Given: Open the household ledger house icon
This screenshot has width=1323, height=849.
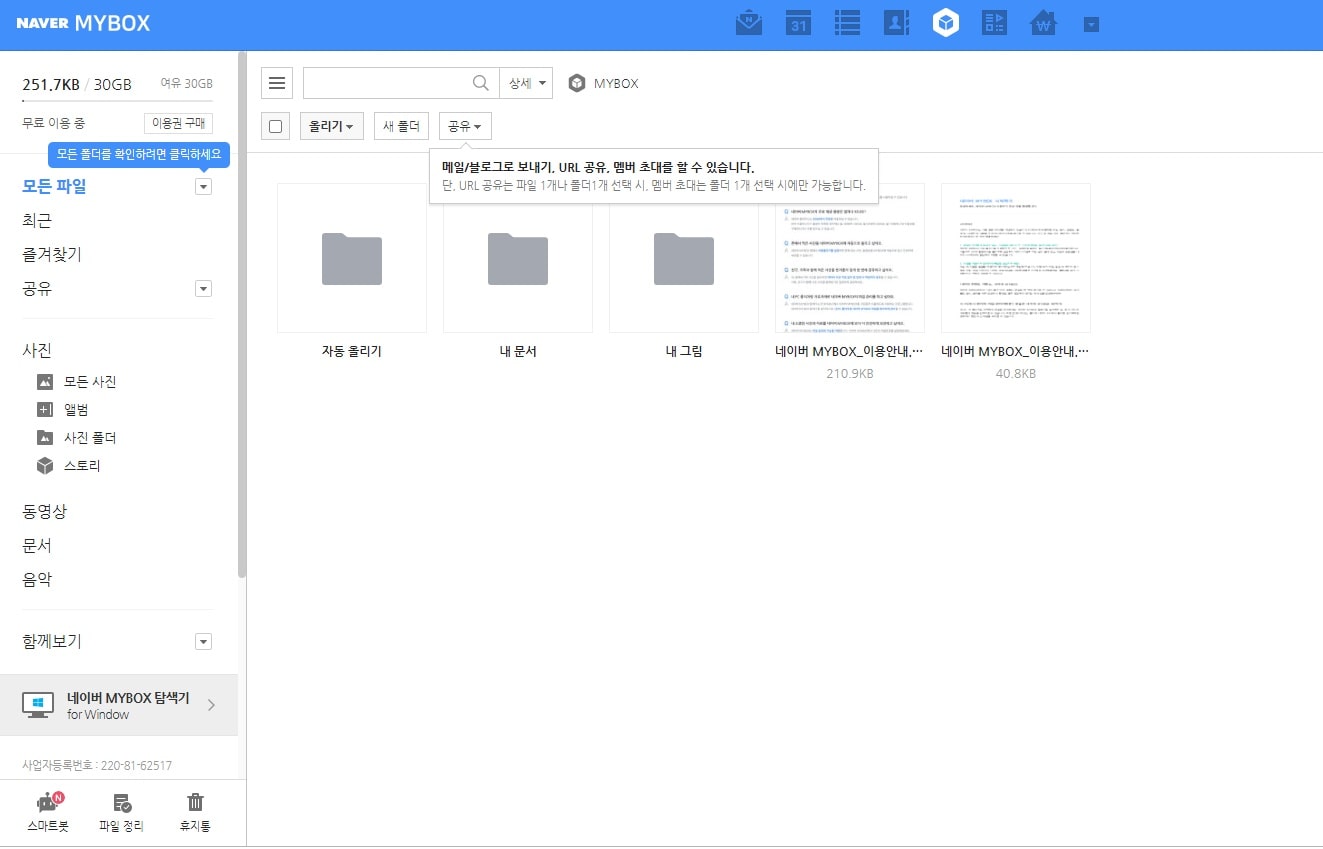Looking at the screenshot, I should [1044, 22].
